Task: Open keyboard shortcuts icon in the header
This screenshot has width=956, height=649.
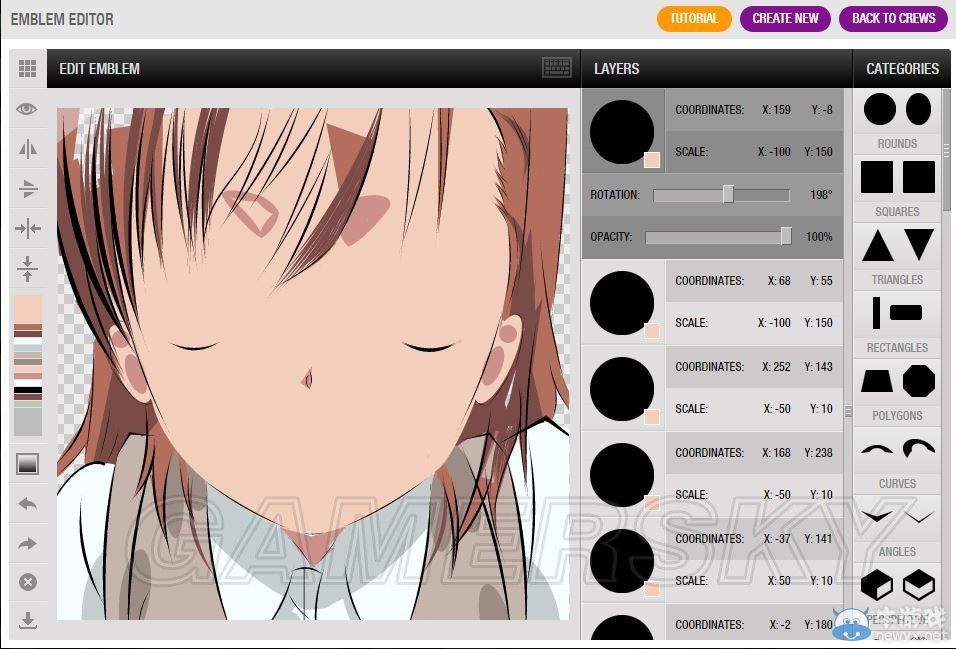Action: pos(557,68)
